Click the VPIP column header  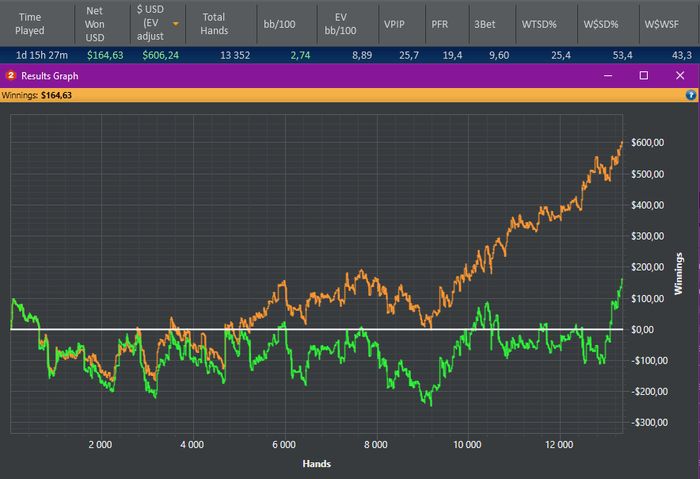coord(395,23)
